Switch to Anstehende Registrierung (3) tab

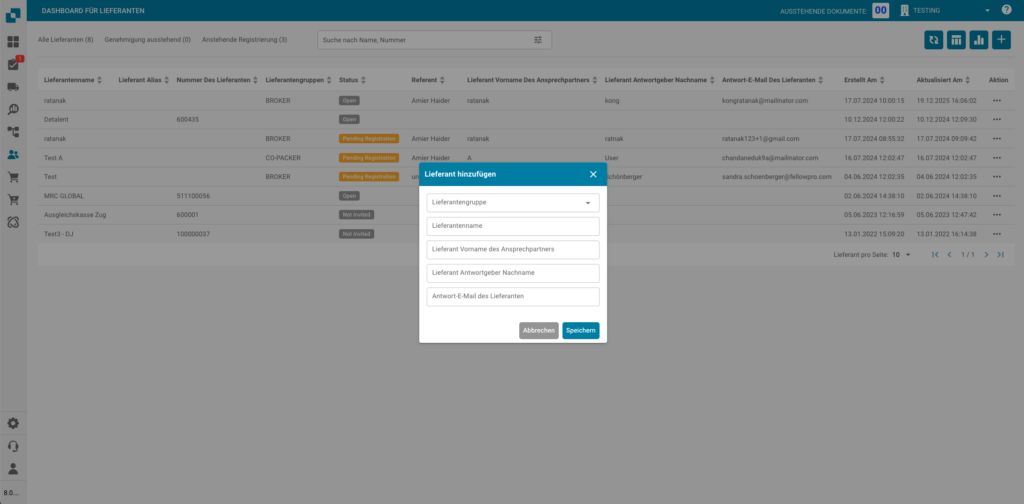[x=244, y=40]
